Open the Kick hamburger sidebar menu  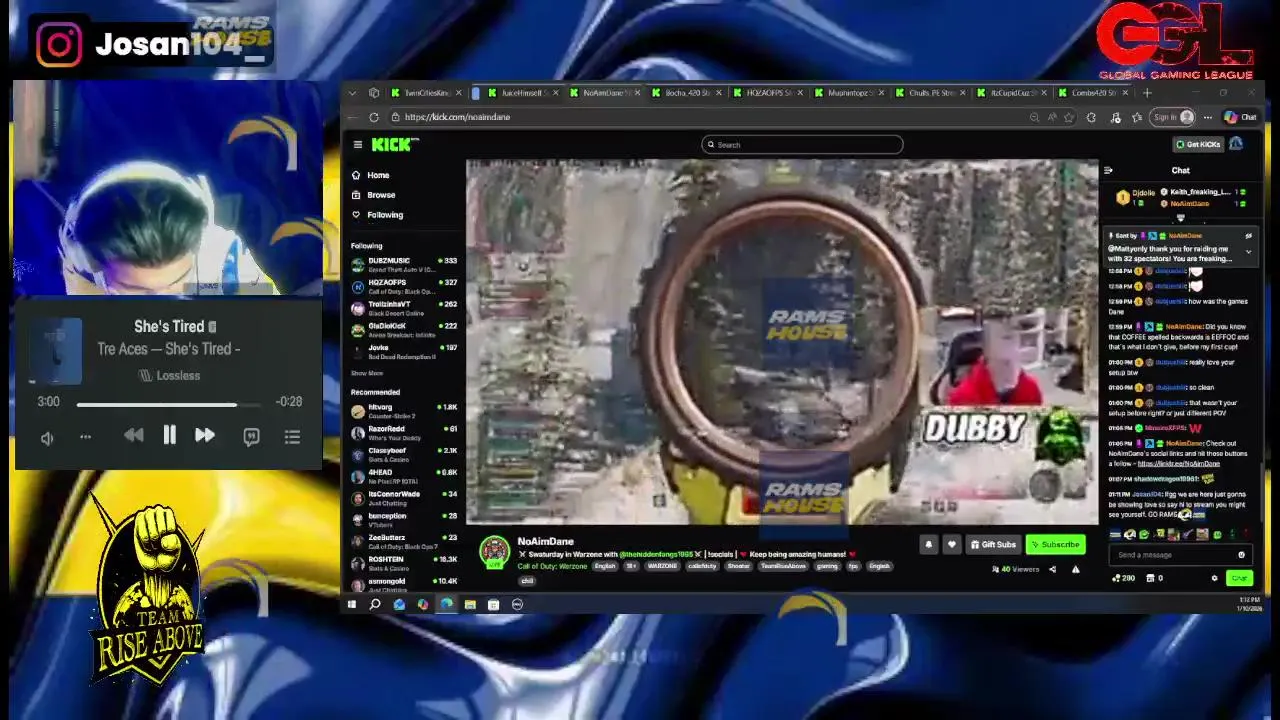pos(357,145)
